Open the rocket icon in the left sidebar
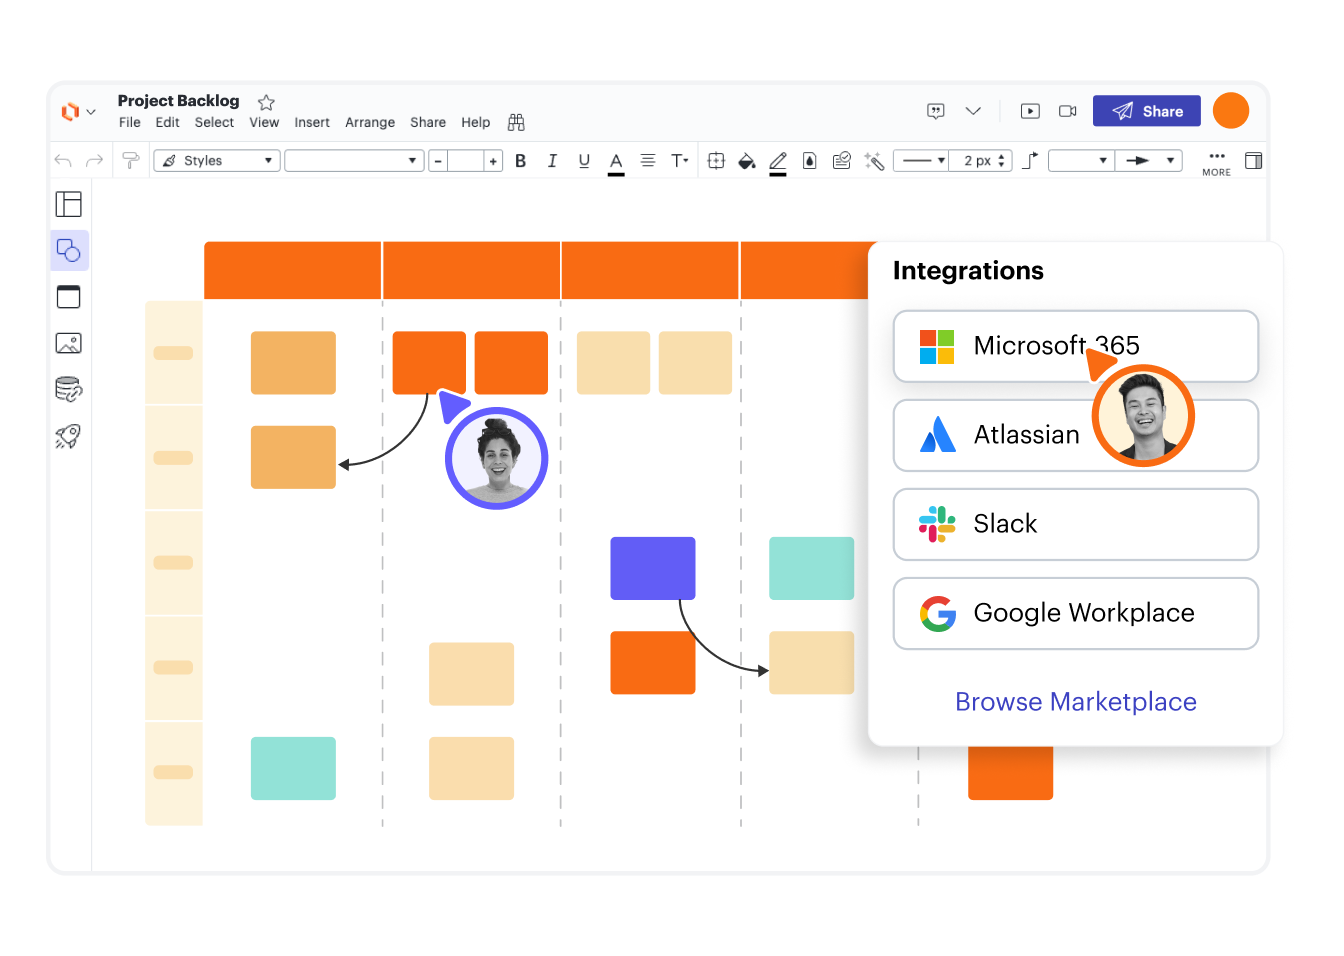 [x=68, y=436]
